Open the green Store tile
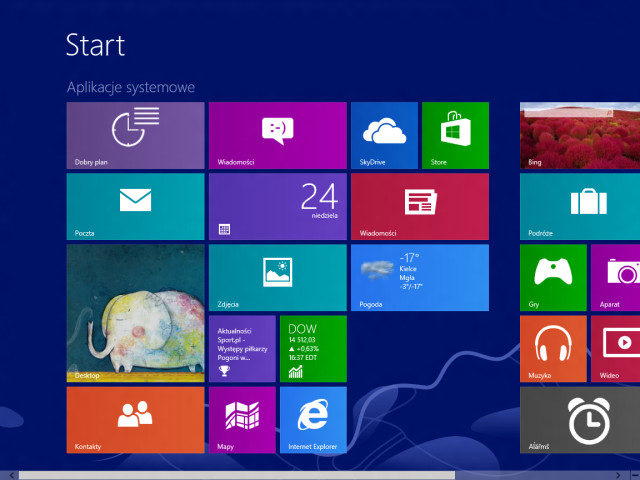The width and height of the screenshot is (640, 480). coord(455,135)
